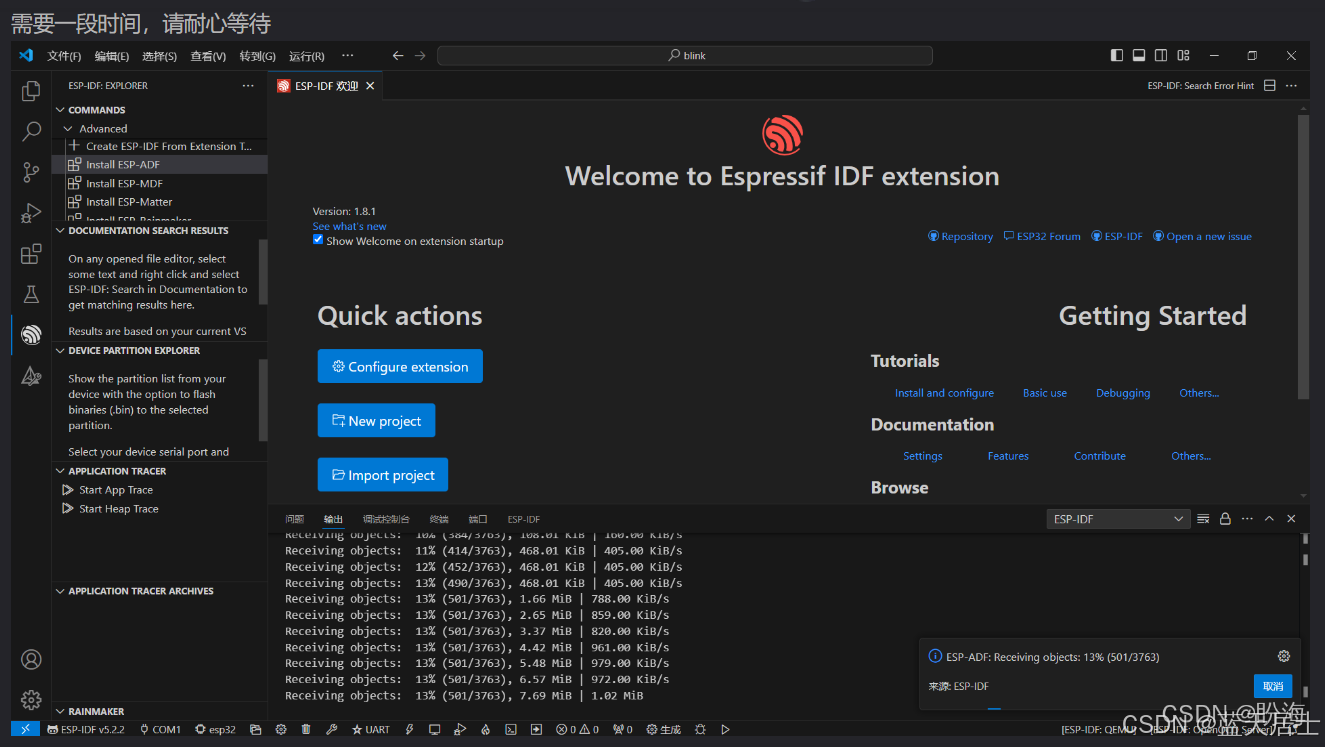1325x747 pixels.
Task: Click the project folder icon in status bar
Action: click(255, 729)
